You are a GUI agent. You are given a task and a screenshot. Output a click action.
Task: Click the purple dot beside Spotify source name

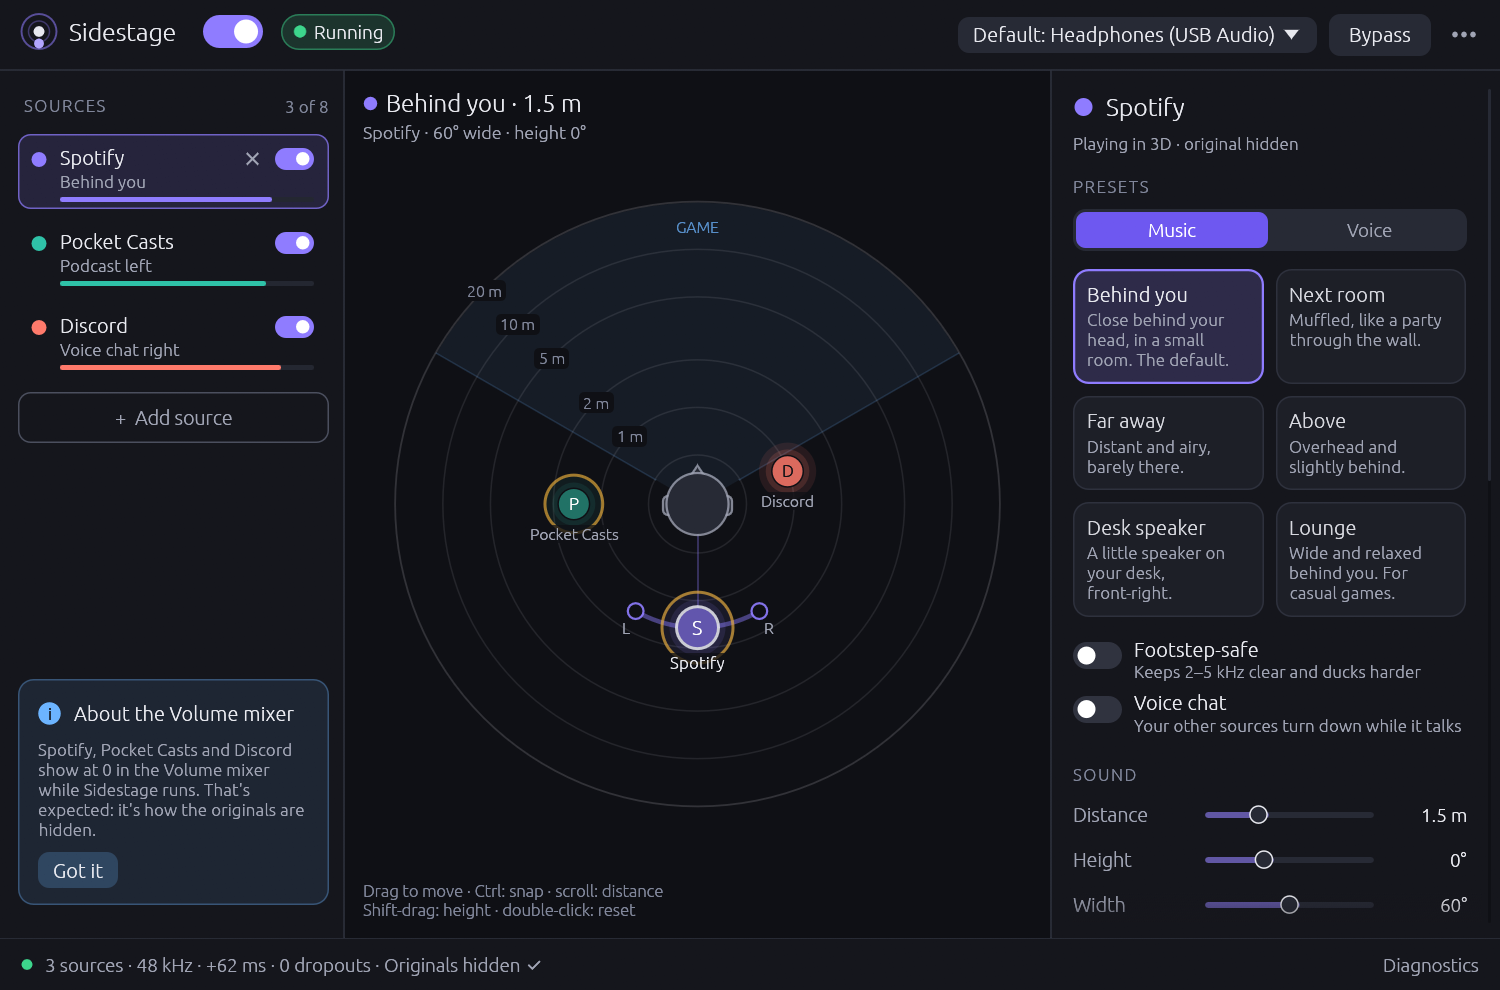click(39, 159)
